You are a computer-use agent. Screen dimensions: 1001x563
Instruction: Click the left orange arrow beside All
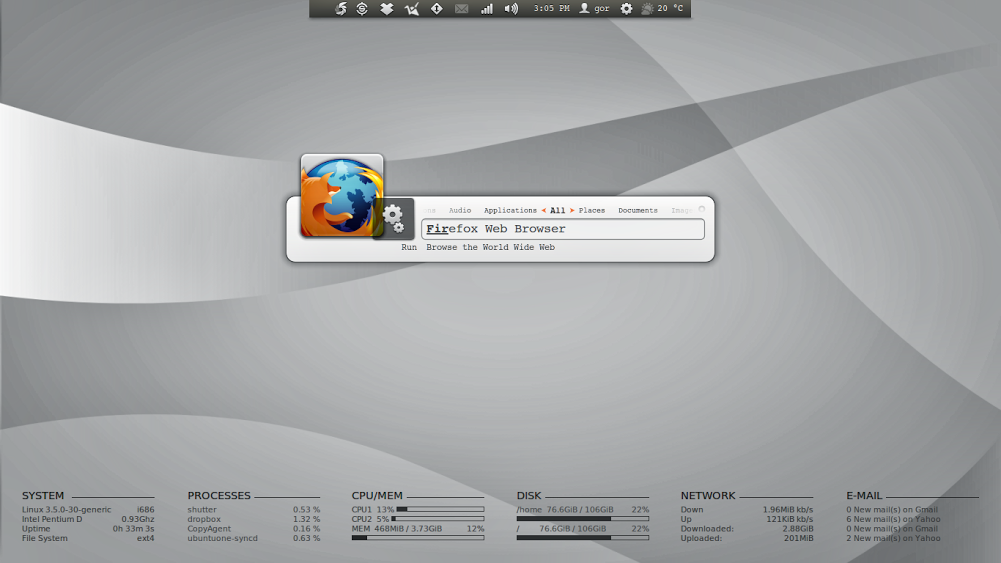click(x=543, y=210)
